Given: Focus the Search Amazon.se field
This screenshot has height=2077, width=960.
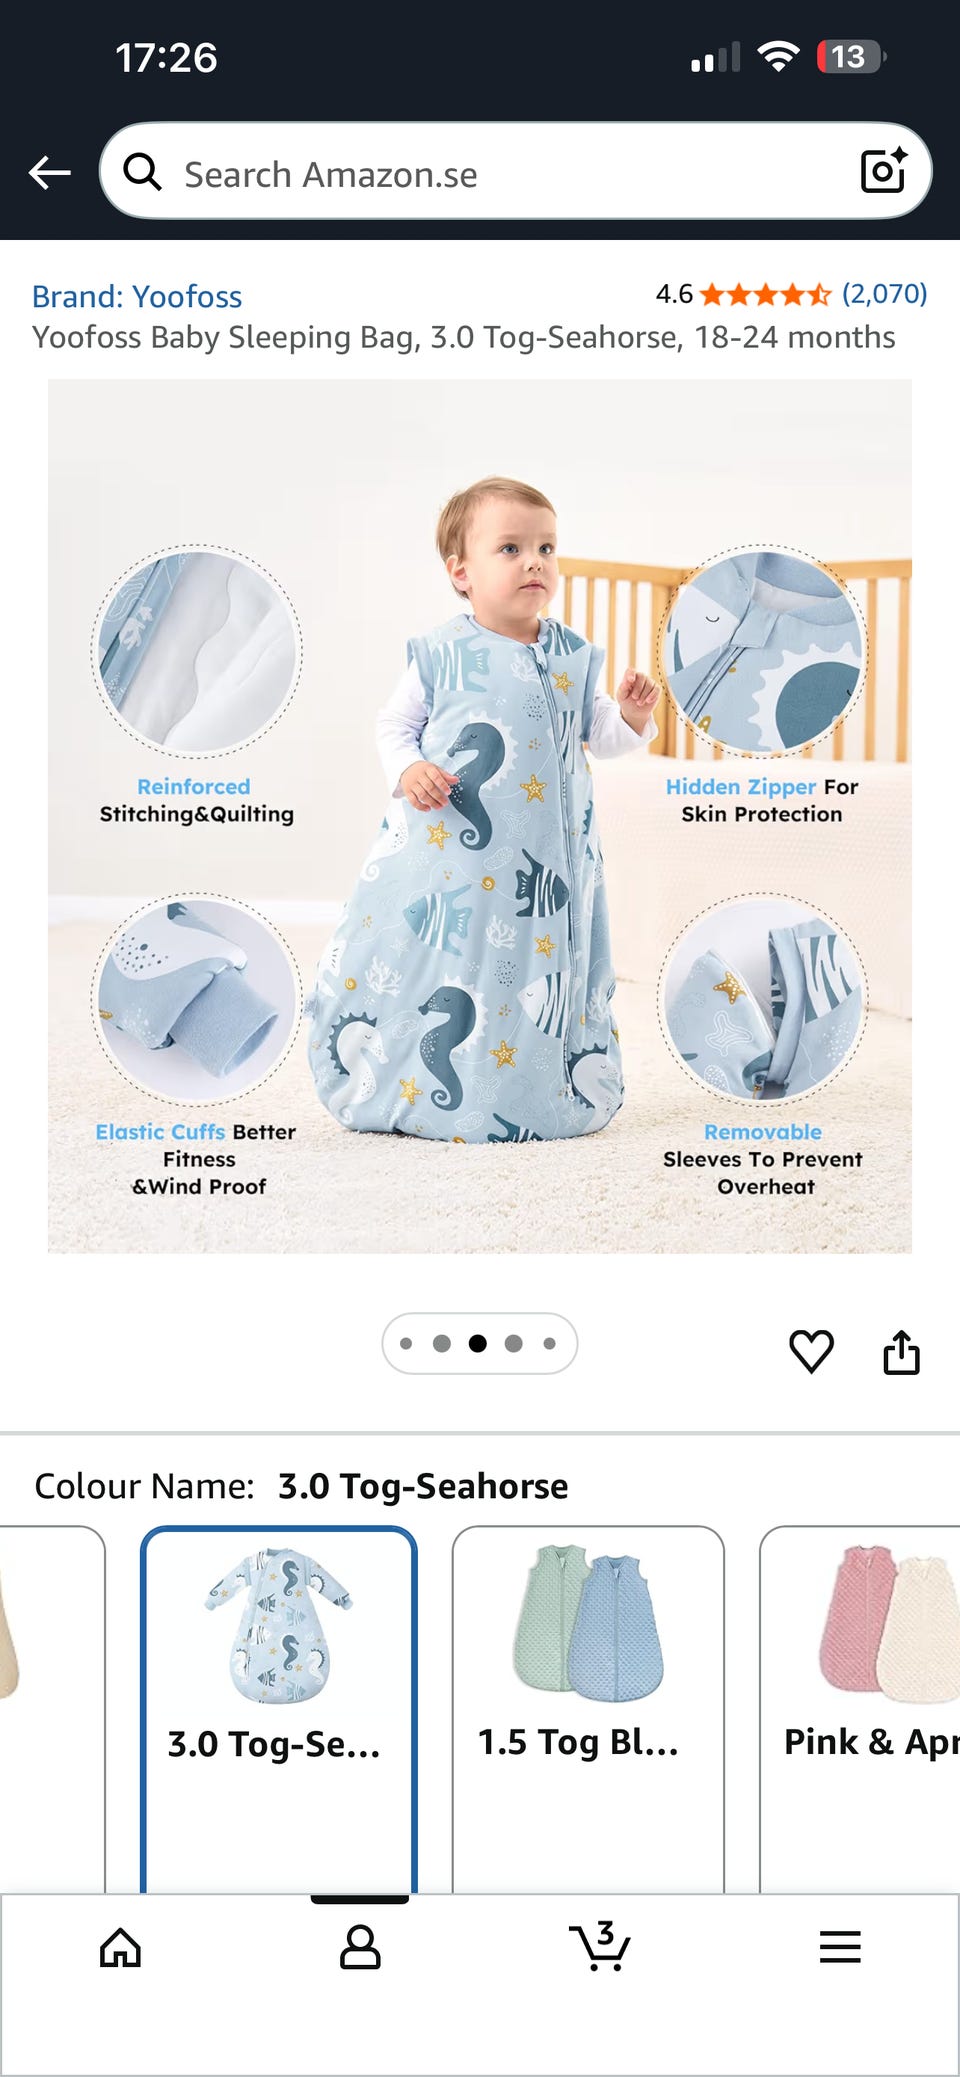Looking at the screenshot, I should [516, 171].
